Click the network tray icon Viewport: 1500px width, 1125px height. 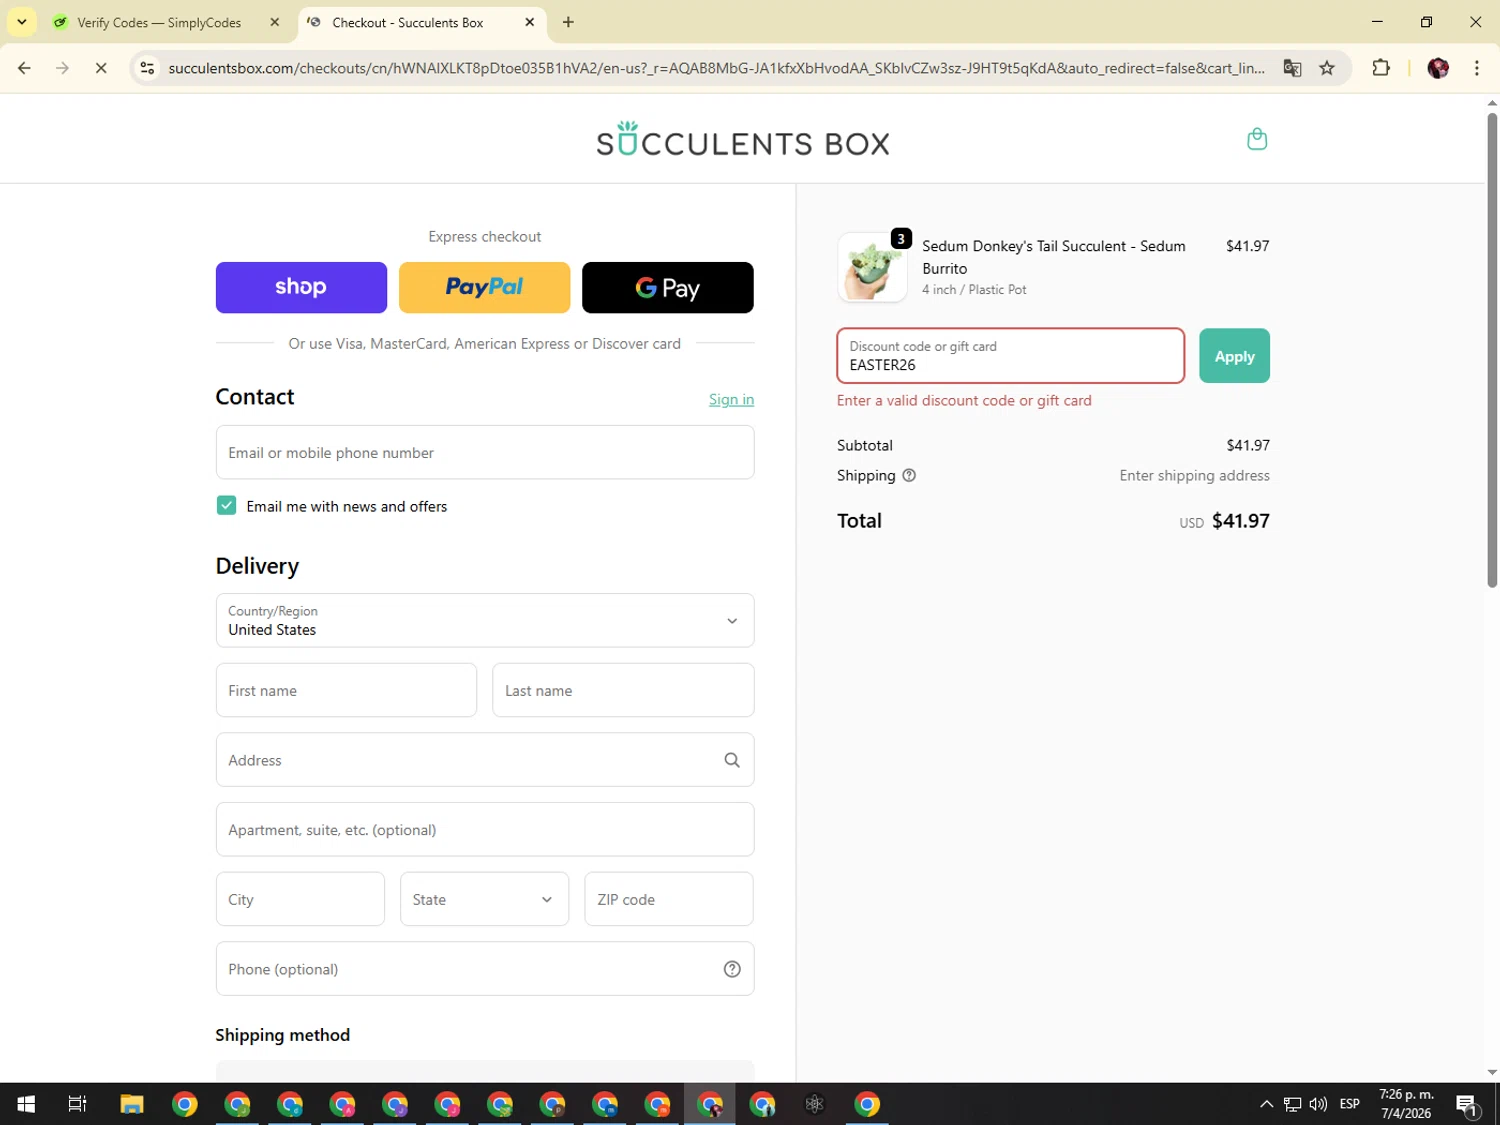1292,1104
